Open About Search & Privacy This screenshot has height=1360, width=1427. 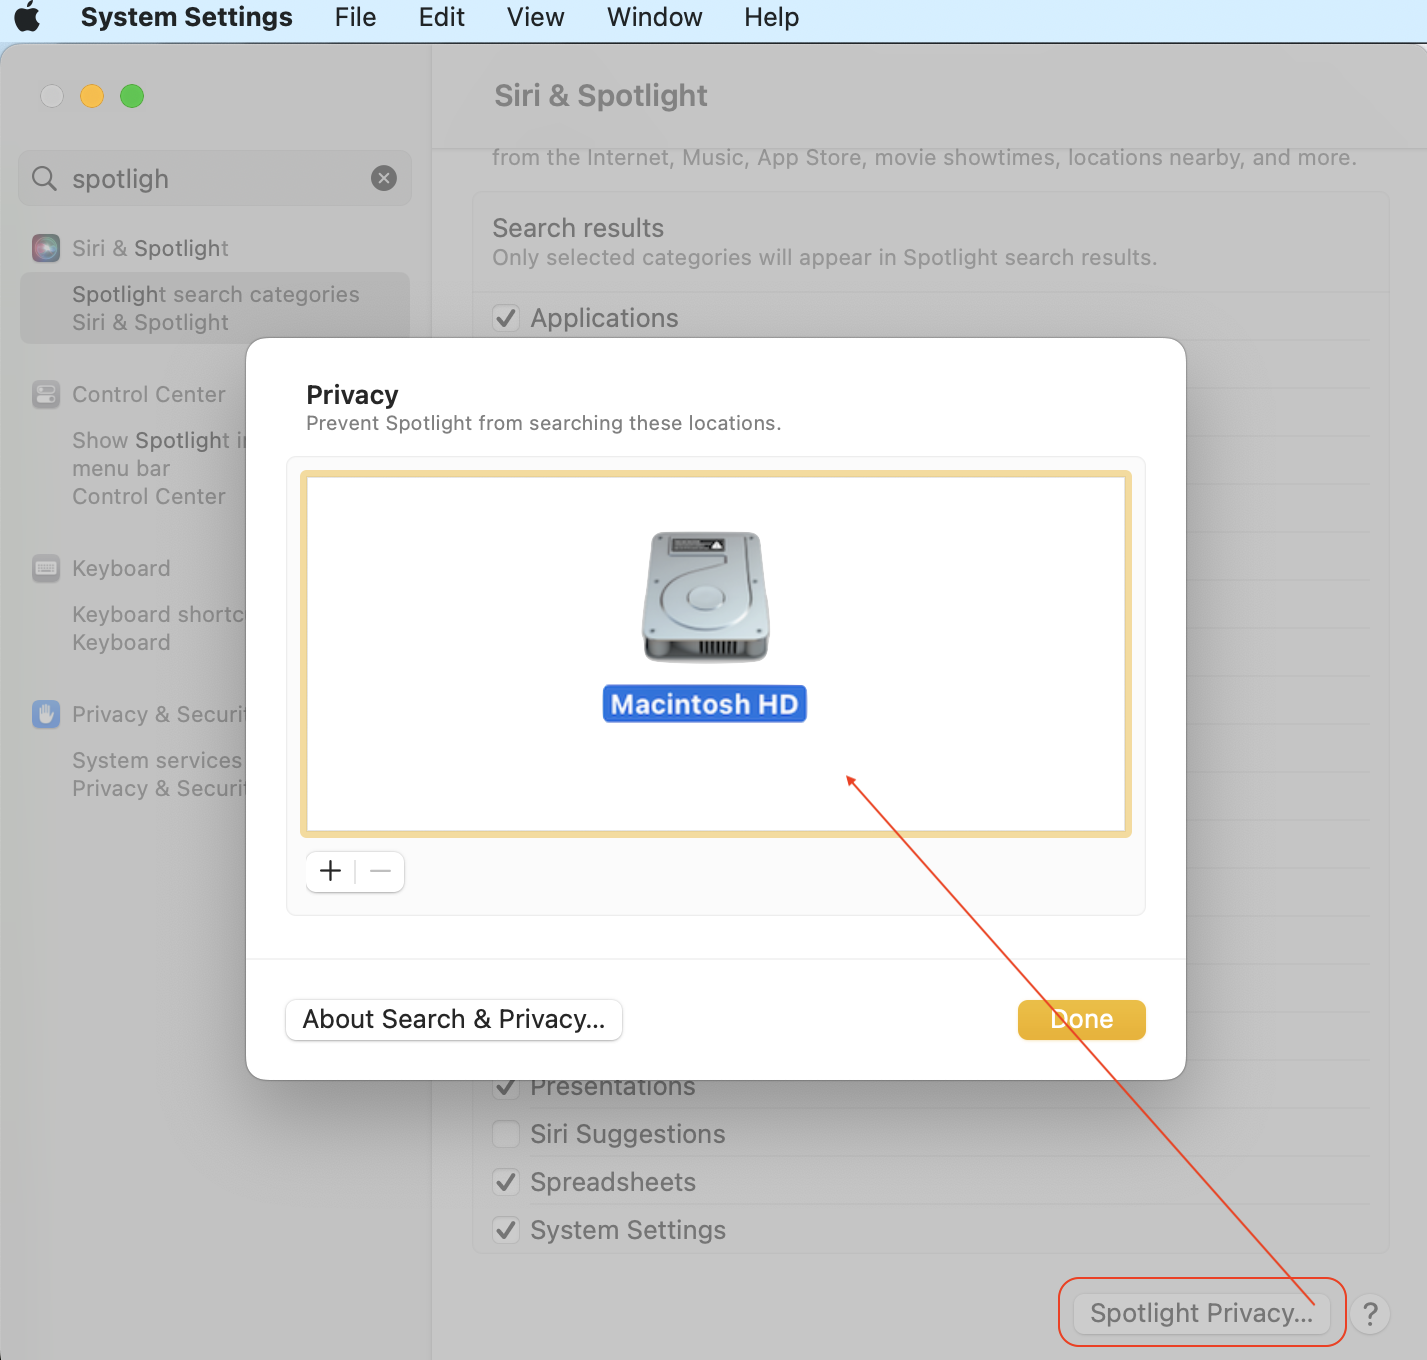[x=453, y=1019]
